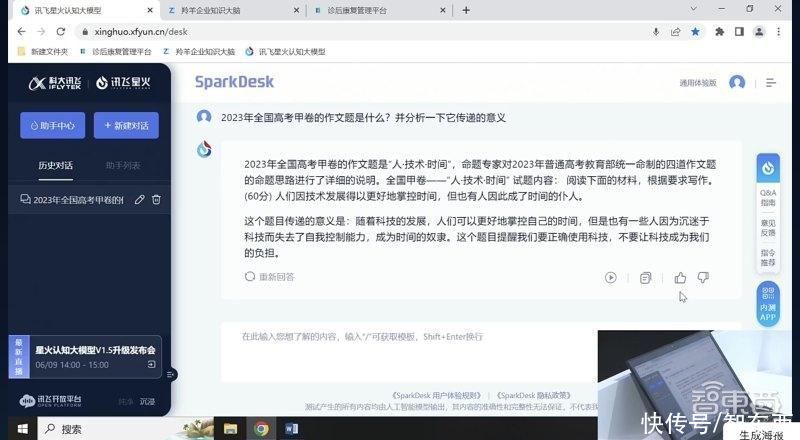Open the 新建文件夹 bookmark folder
This screenshot has width=800, height=440.
pyautogui.click(x=43, y=52)
